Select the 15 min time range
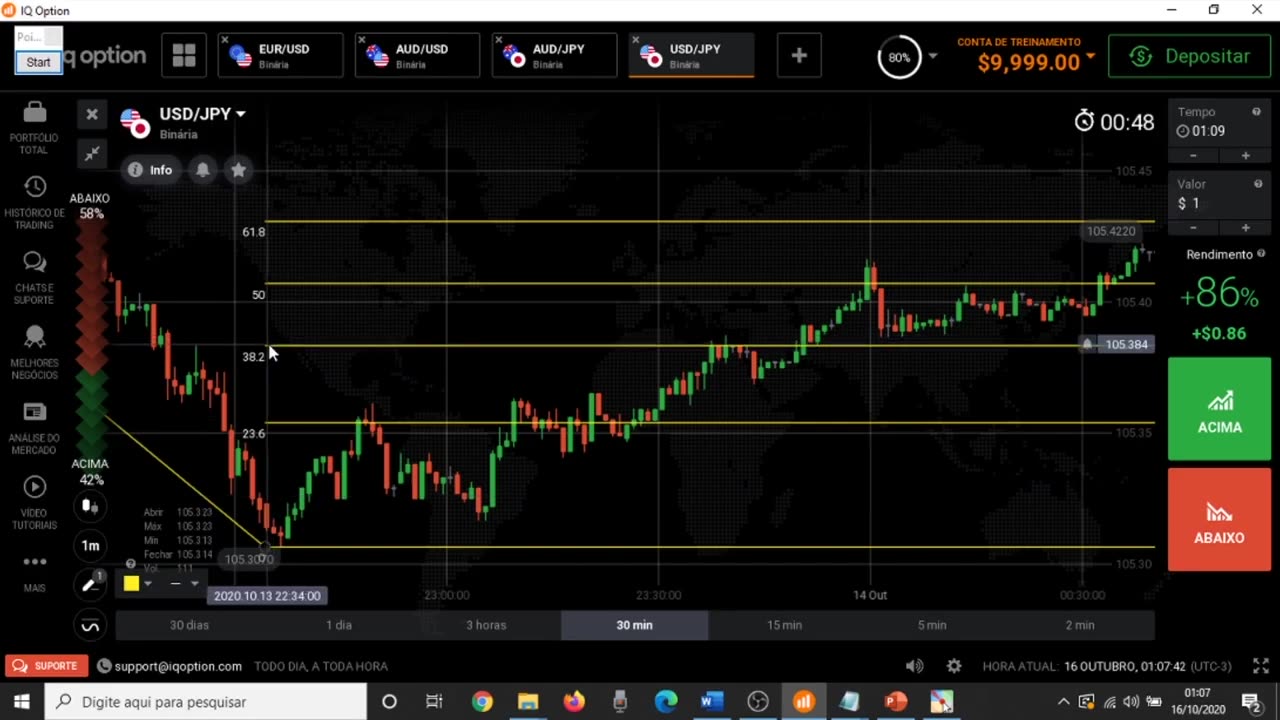This screenshot has height=720, width=1280. coord(784,625)
